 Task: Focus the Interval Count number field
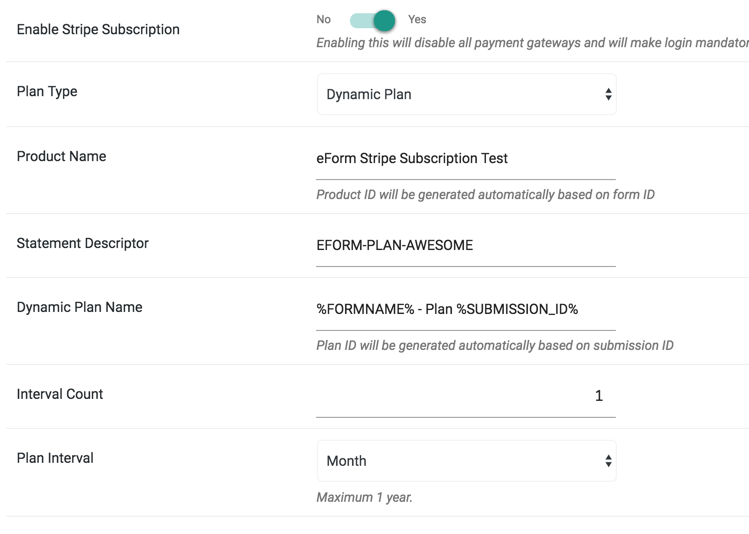point(466,397)
